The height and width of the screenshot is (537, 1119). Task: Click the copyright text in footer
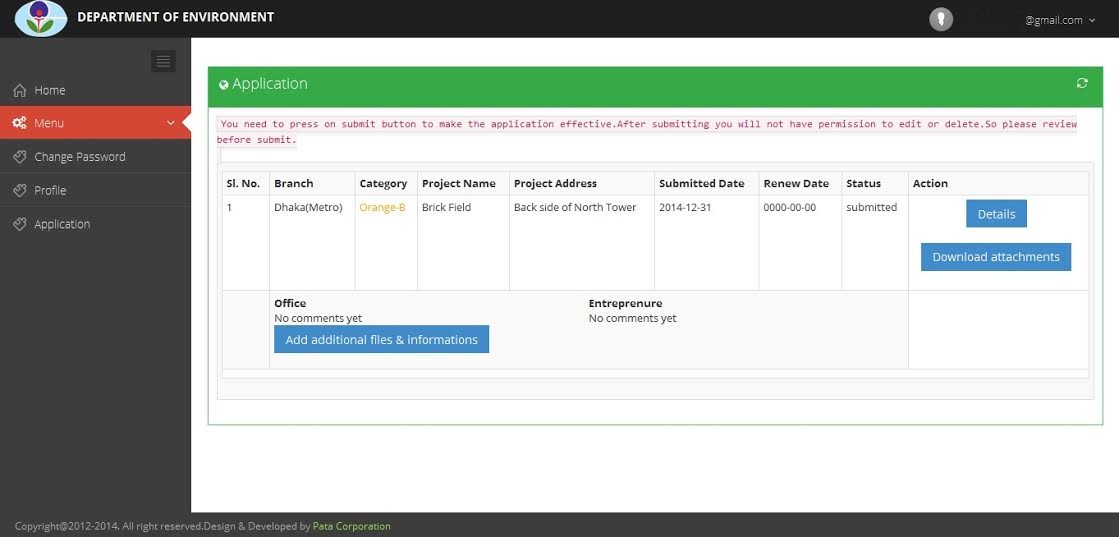click(x=163, y=526)
